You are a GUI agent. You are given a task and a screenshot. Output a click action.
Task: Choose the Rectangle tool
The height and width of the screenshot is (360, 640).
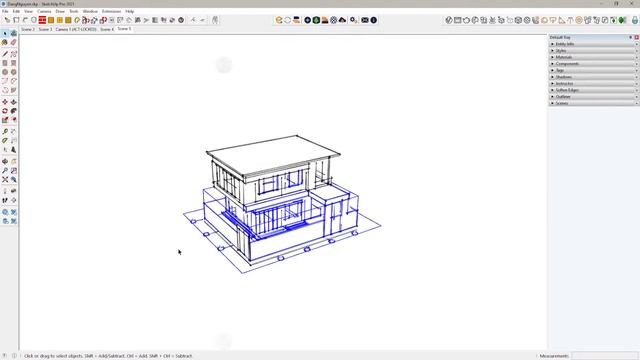(5, 63)
